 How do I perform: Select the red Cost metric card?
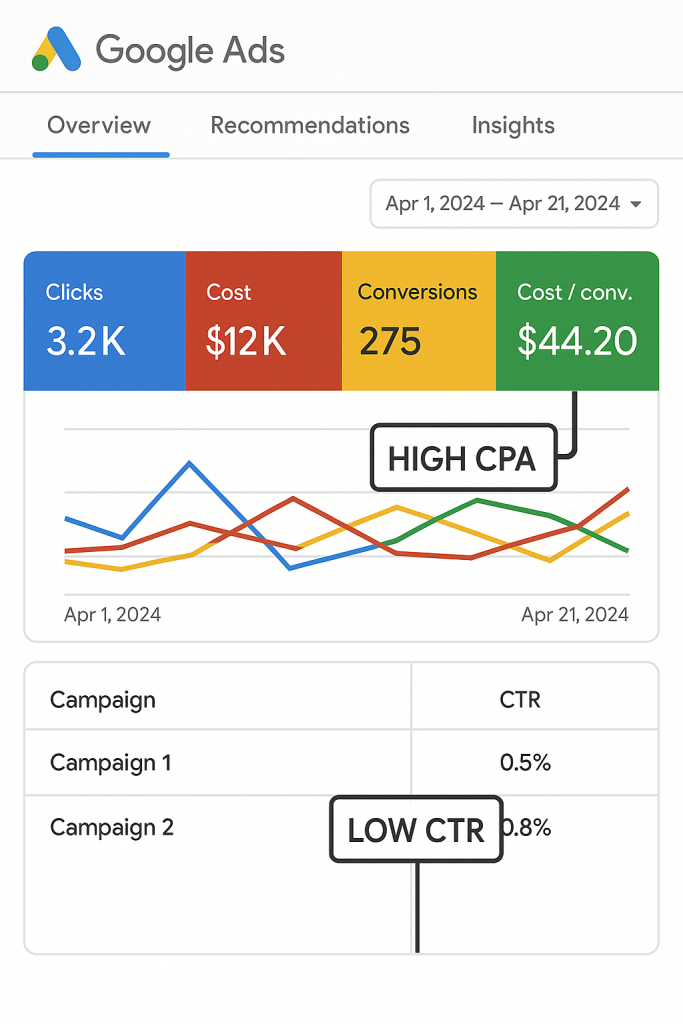pyautogui.click(x=263, y=321)
